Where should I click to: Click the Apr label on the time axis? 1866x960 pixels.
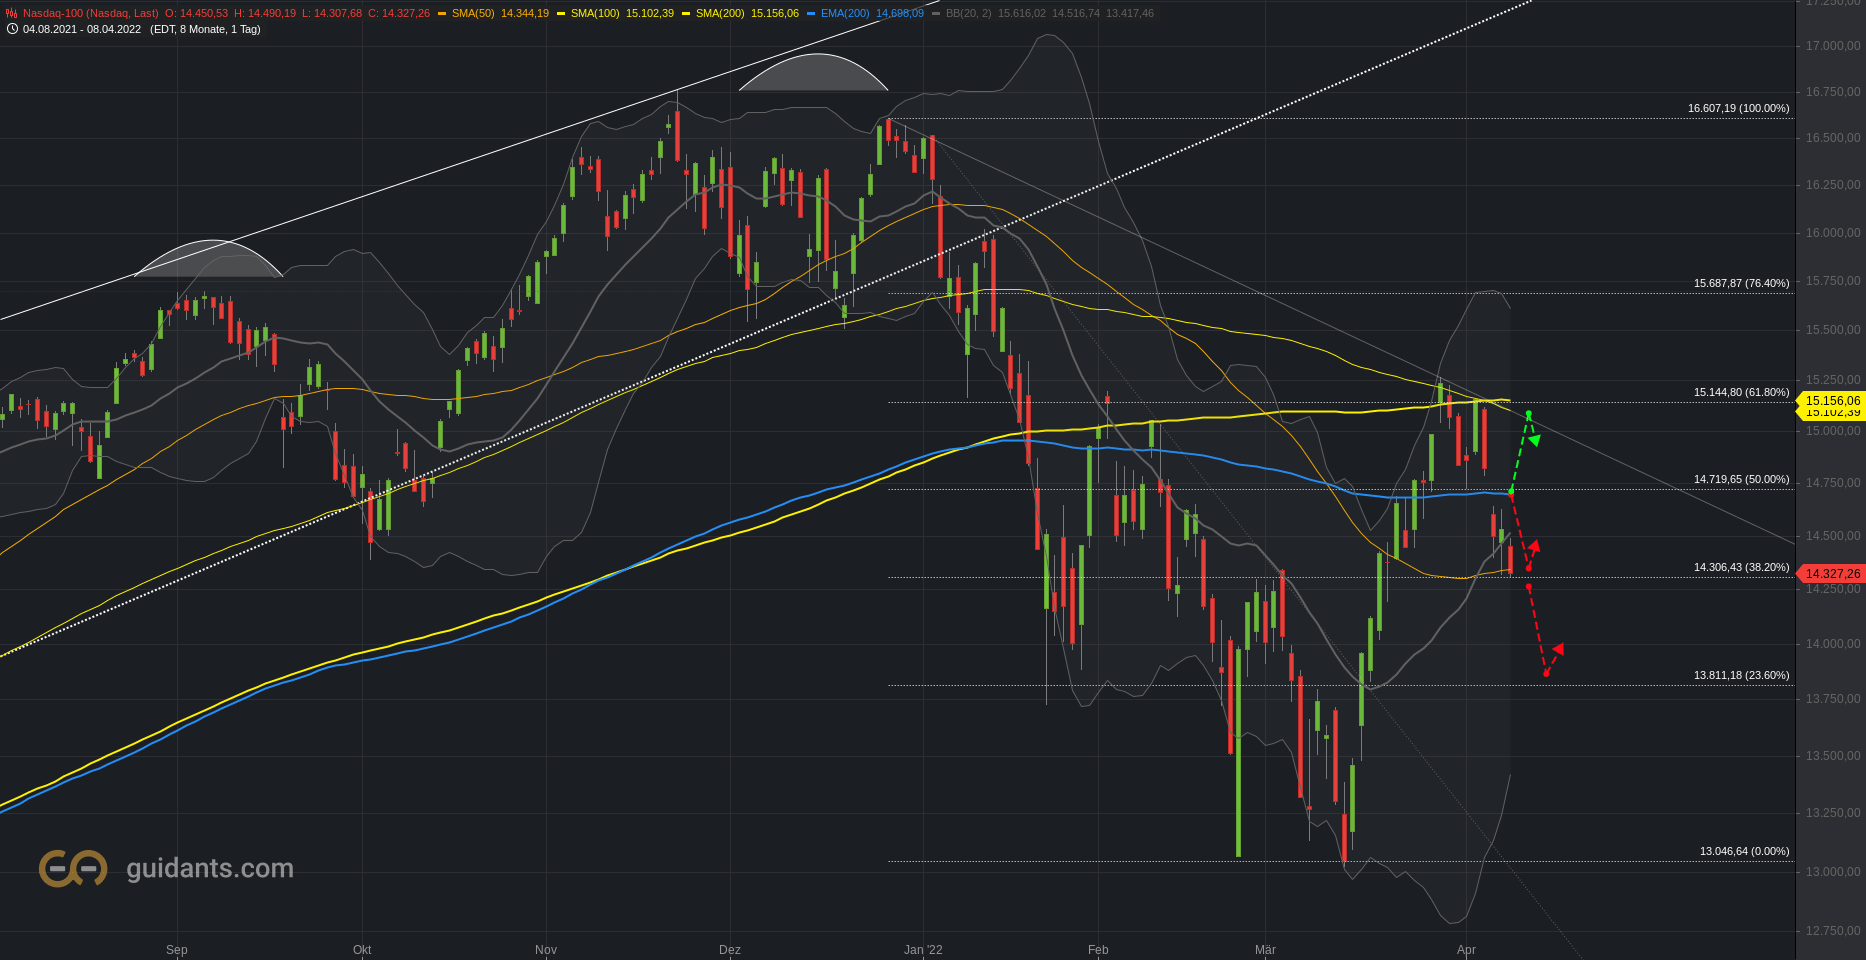[x=1466, y=950]
